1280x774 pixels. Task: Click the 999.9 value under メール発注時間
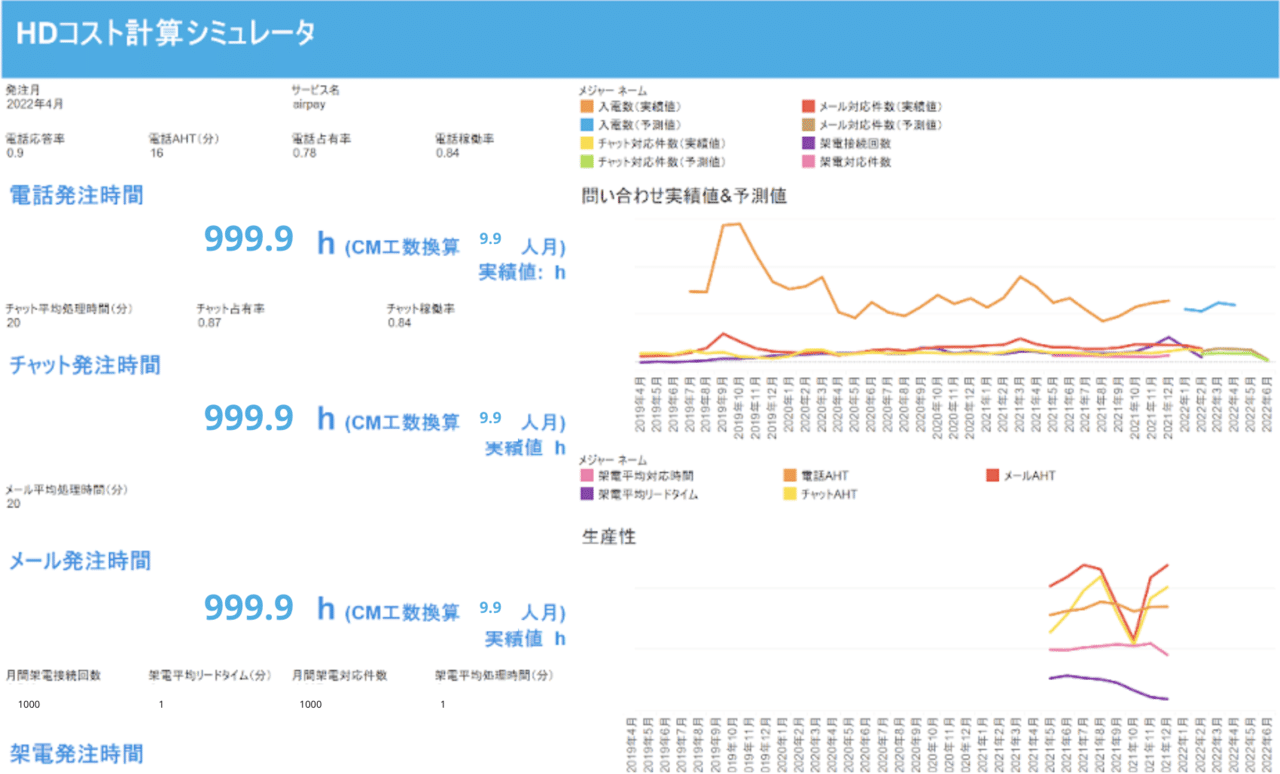point(249,607)
